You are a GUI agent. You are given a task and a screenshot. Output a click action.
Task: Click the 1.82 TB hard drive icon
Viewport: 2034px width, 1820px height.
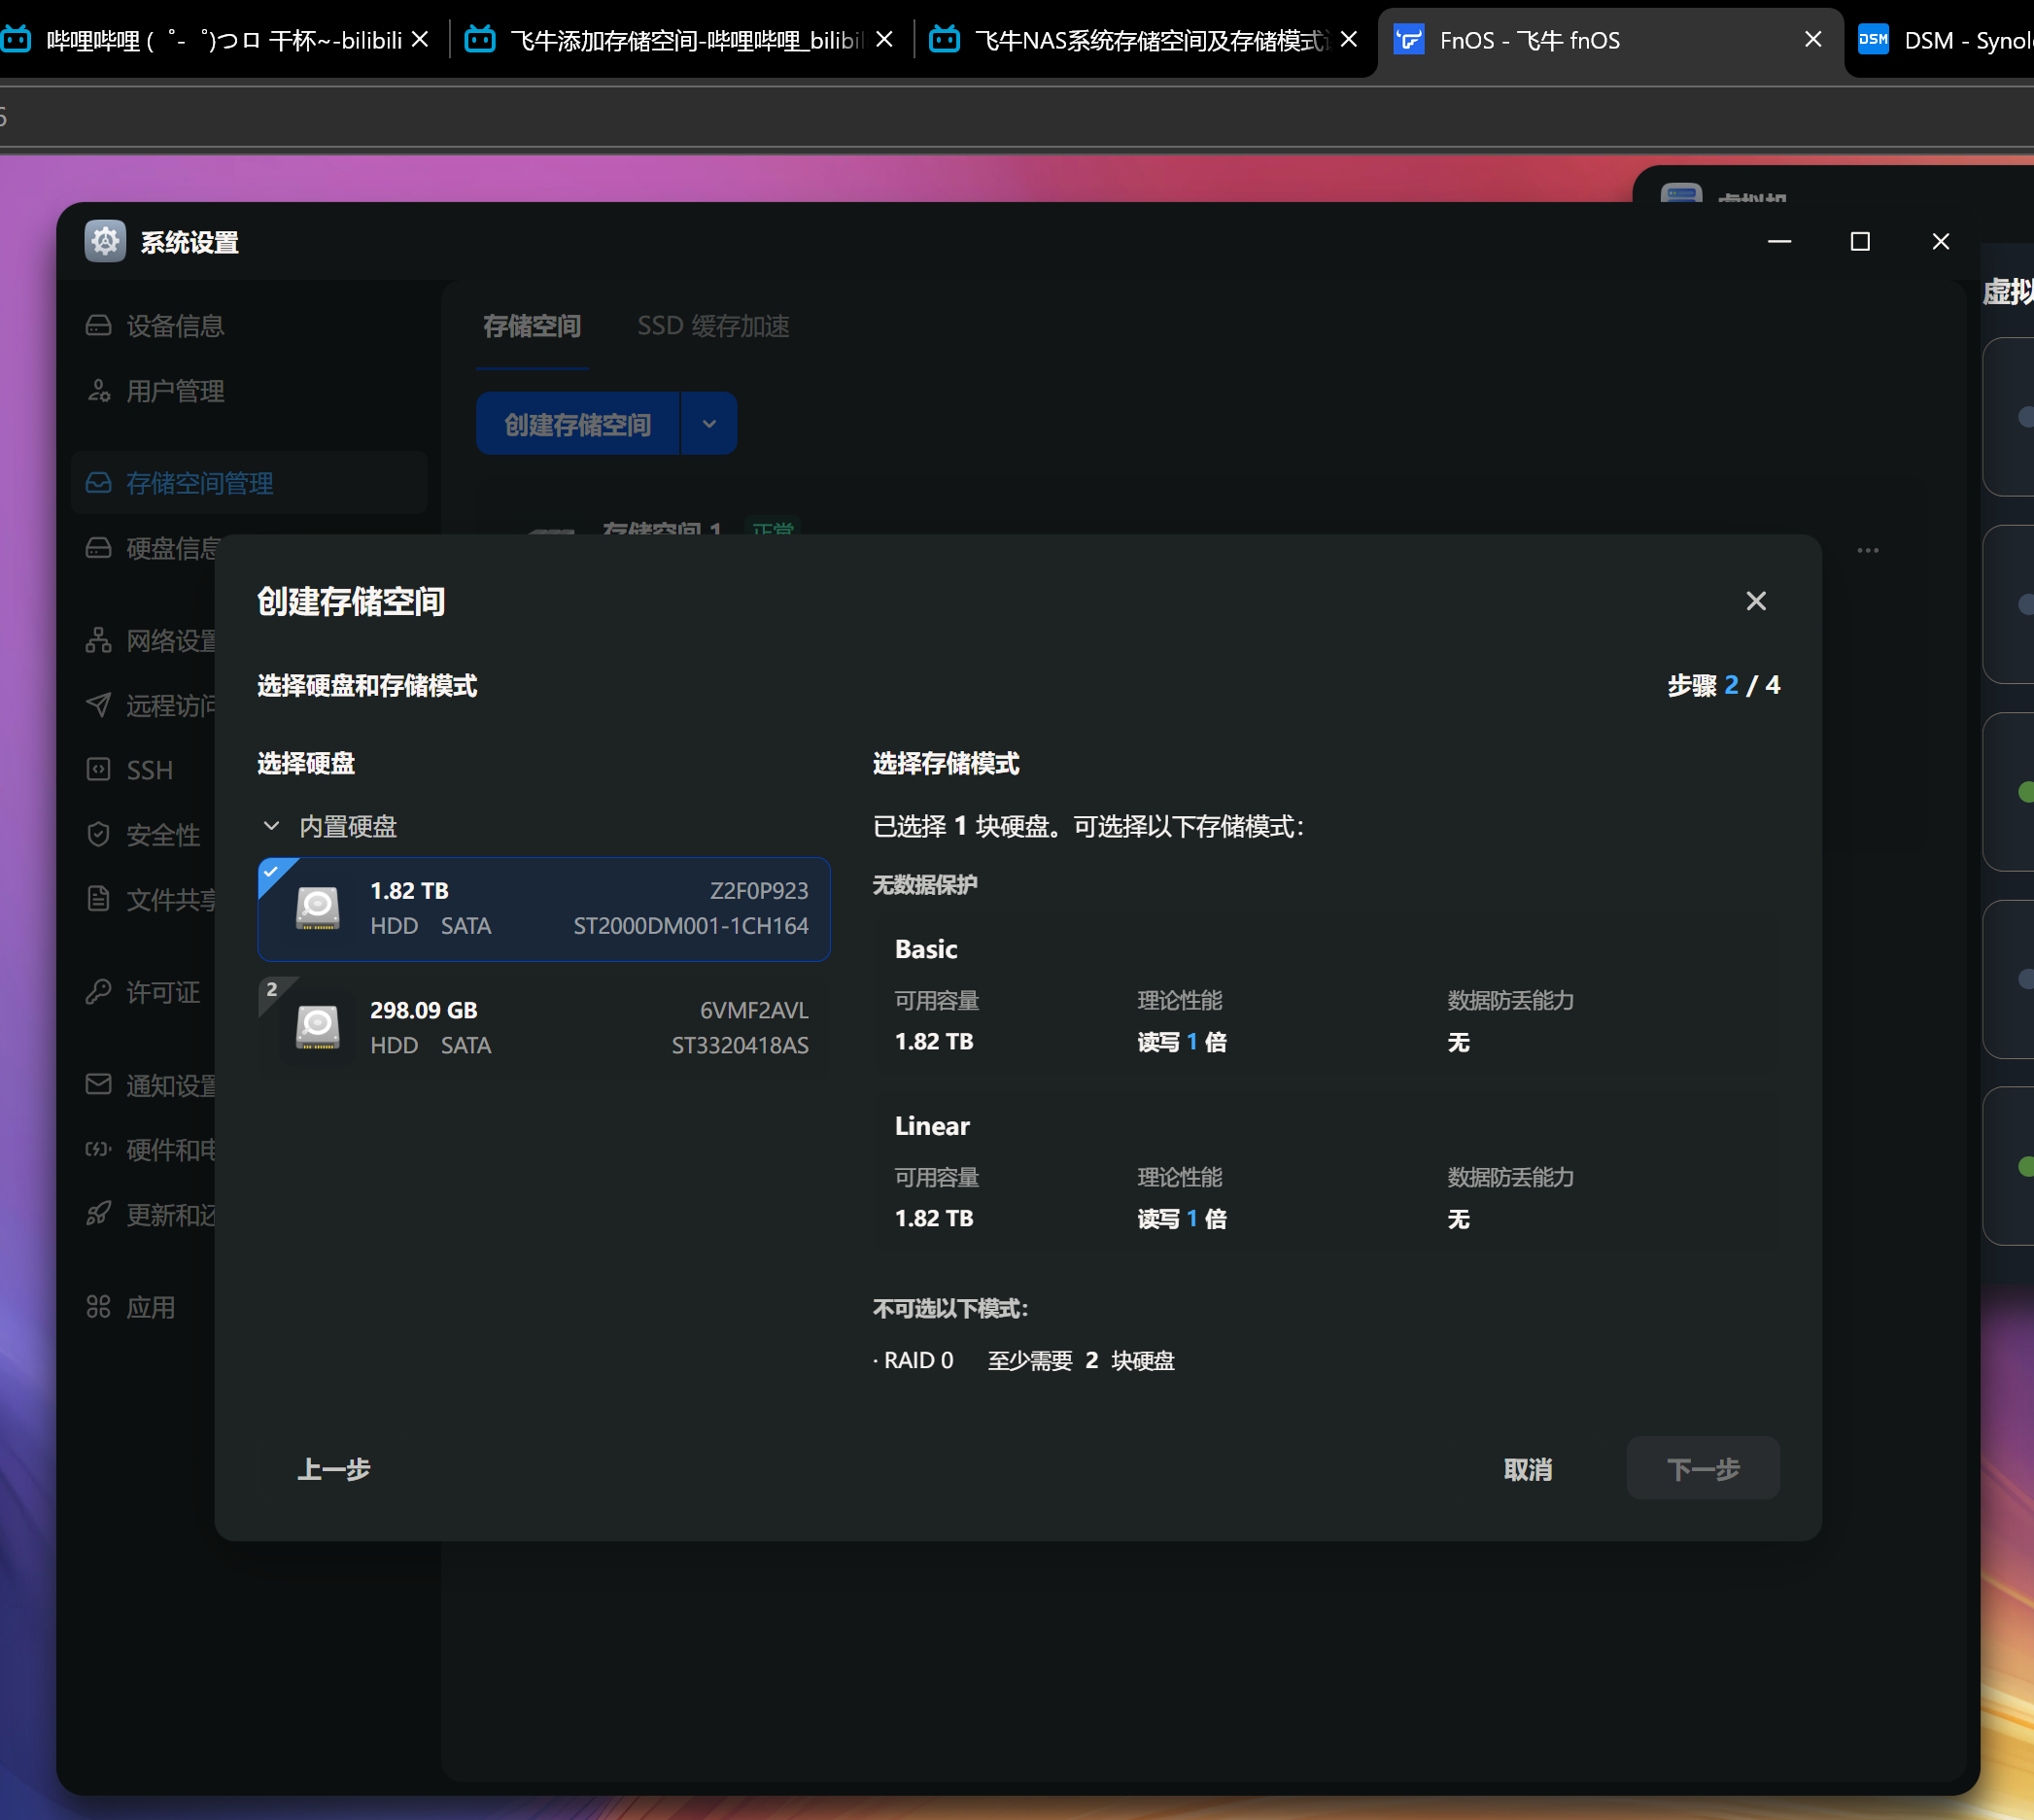[318, 908]
